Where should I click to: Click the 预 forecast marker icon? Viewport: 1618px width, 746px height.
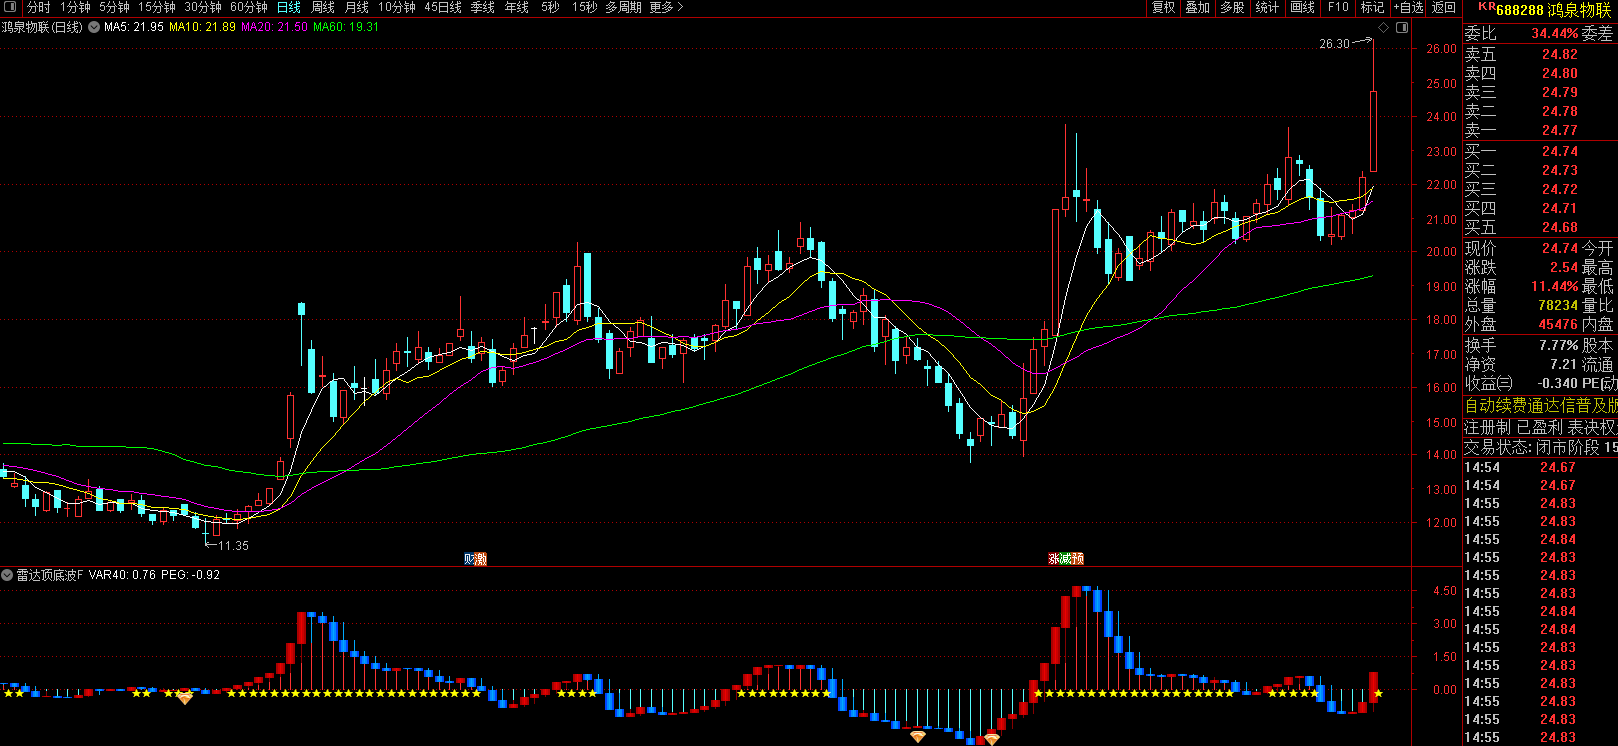pos(1078,559)
